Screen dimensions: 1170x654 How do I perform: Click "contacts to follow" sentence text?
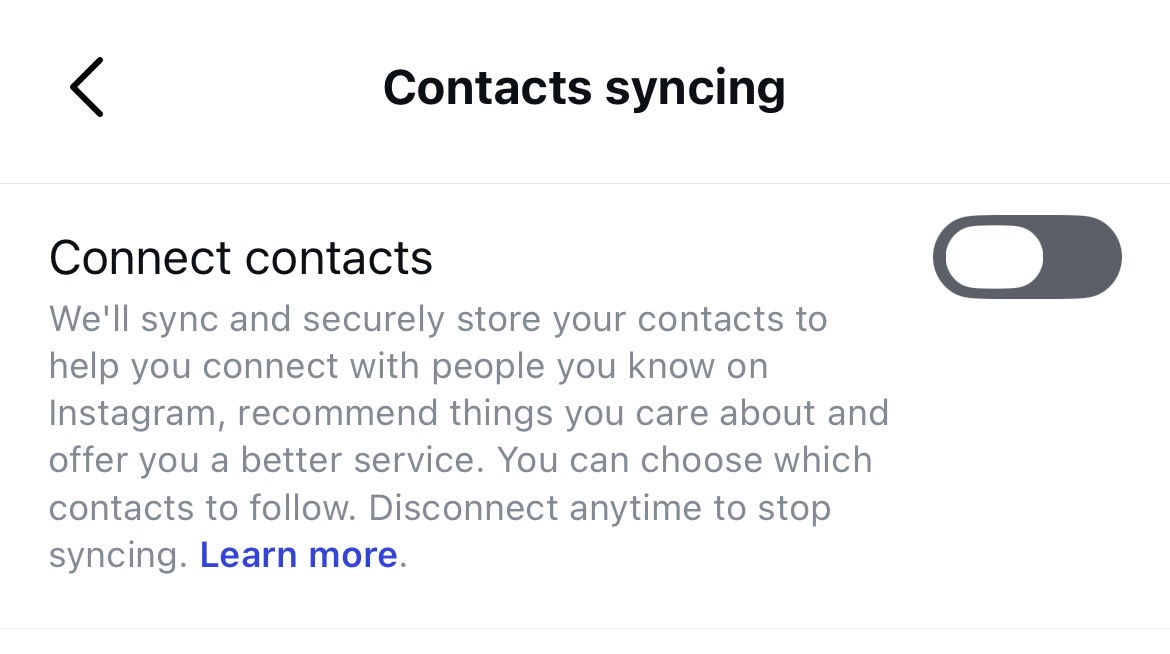pyautogui.click(x=200, y=507)
